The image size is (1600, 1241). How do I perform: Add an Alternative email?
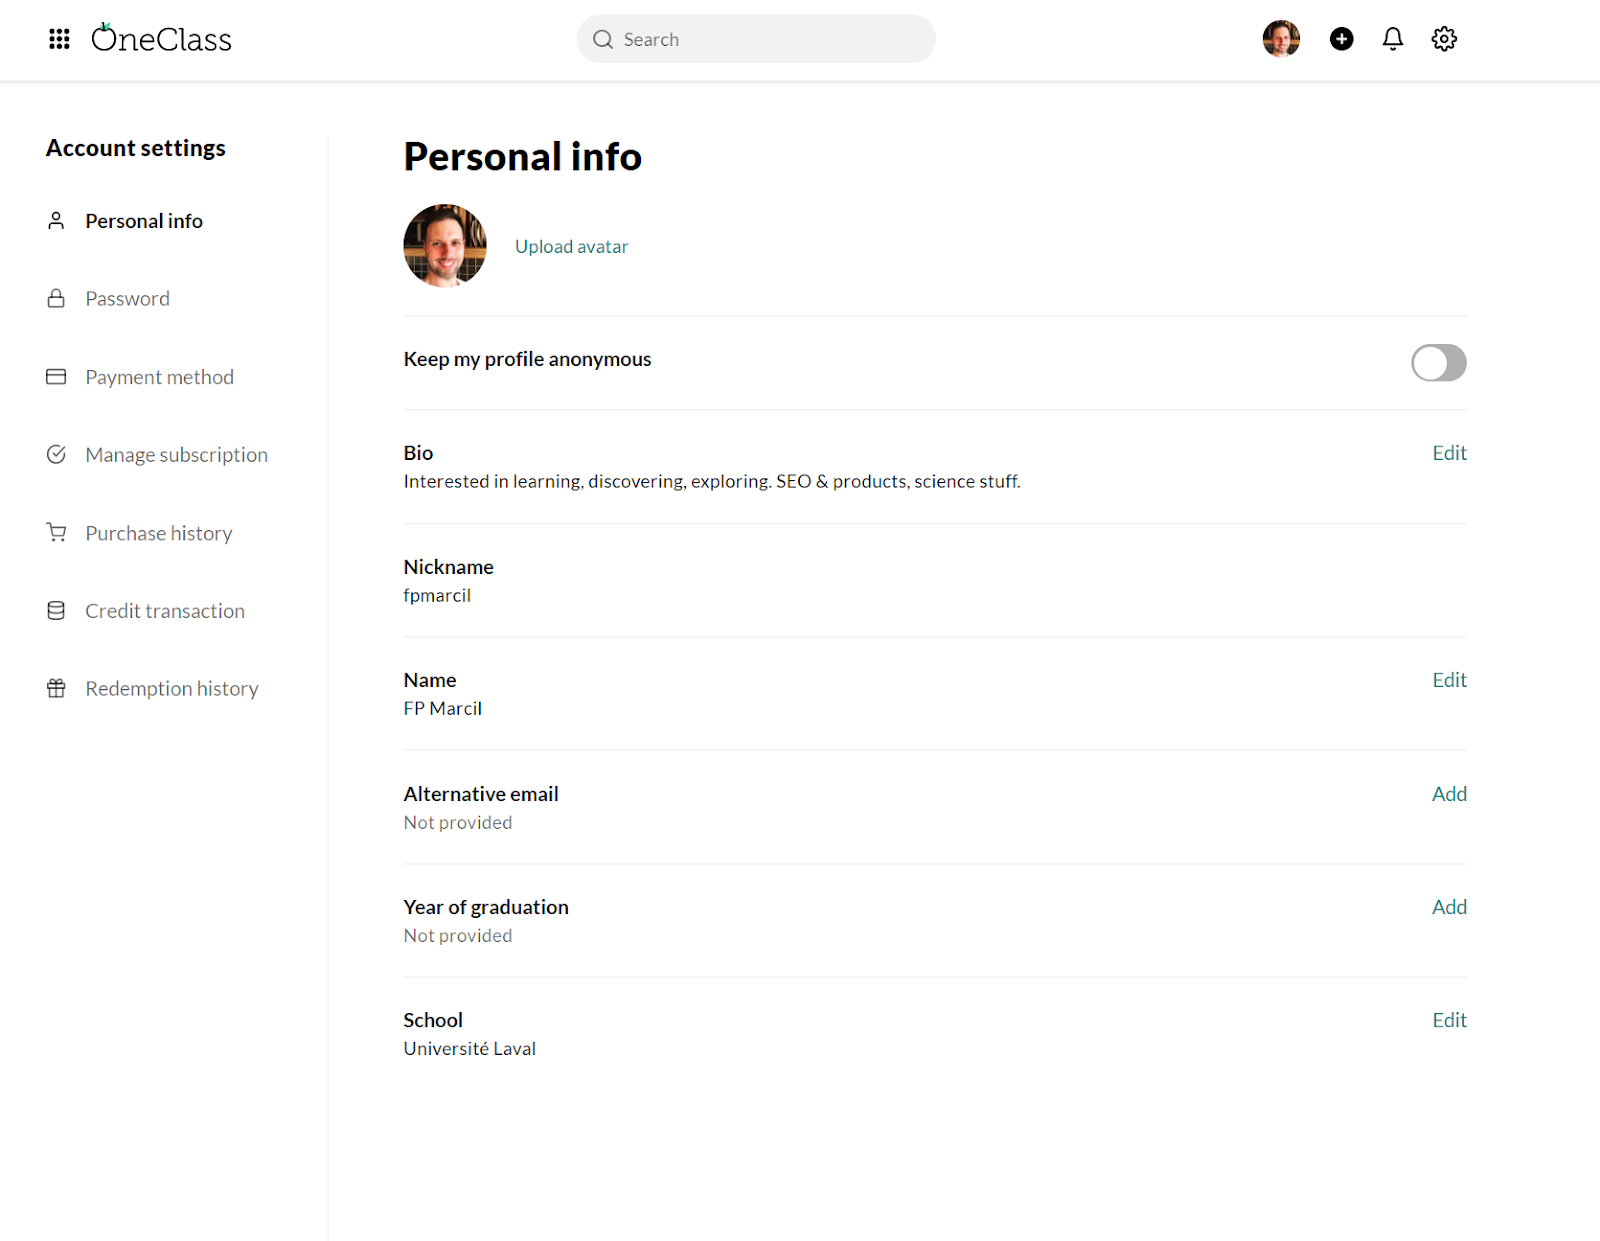click(x=1449, y=794)
